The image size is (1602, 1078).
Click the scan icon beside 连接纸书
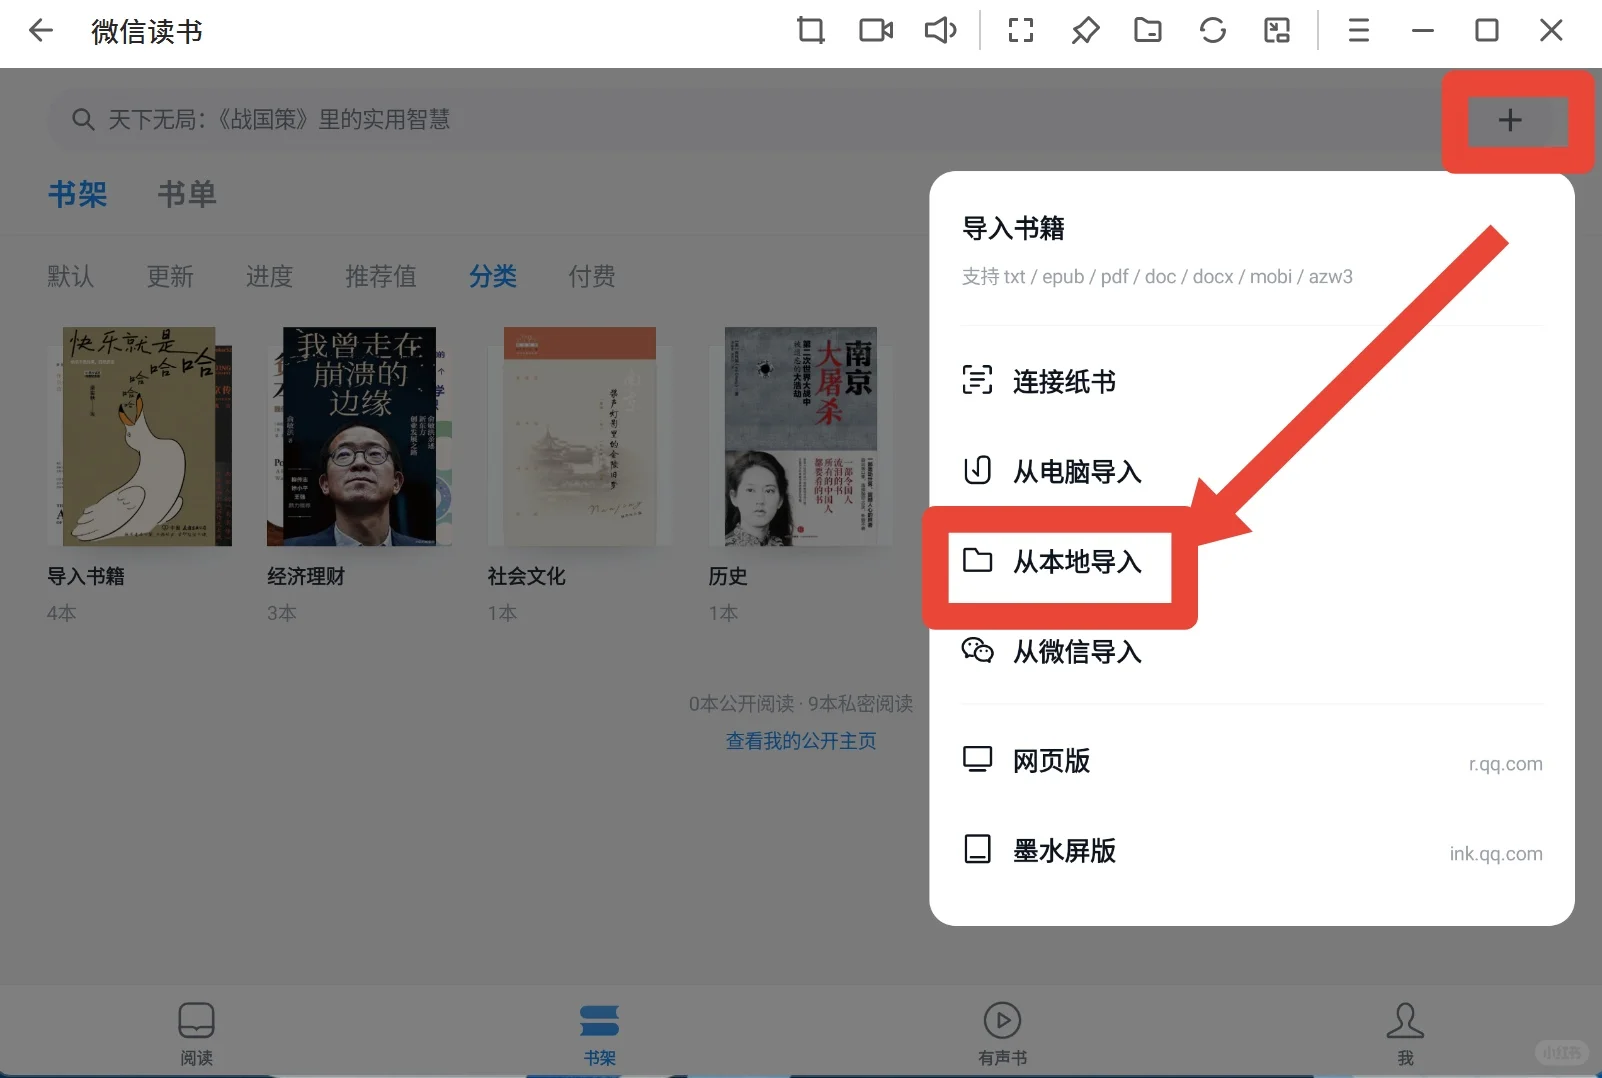point(977,380)
